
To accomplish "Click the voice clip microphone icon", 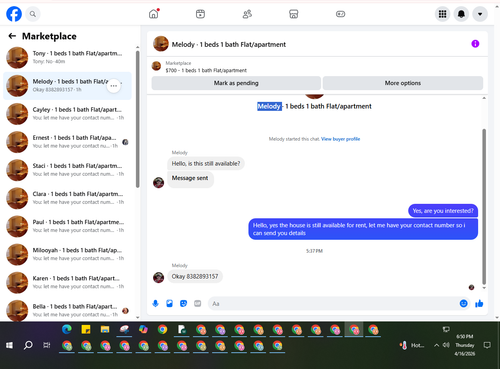I will (x=155, y=303).
